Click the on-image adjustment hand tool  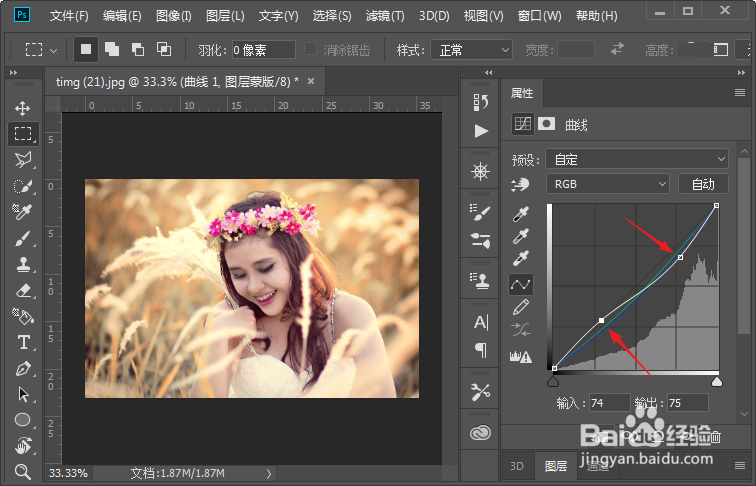pyautogui.click(x=520, y=184)
